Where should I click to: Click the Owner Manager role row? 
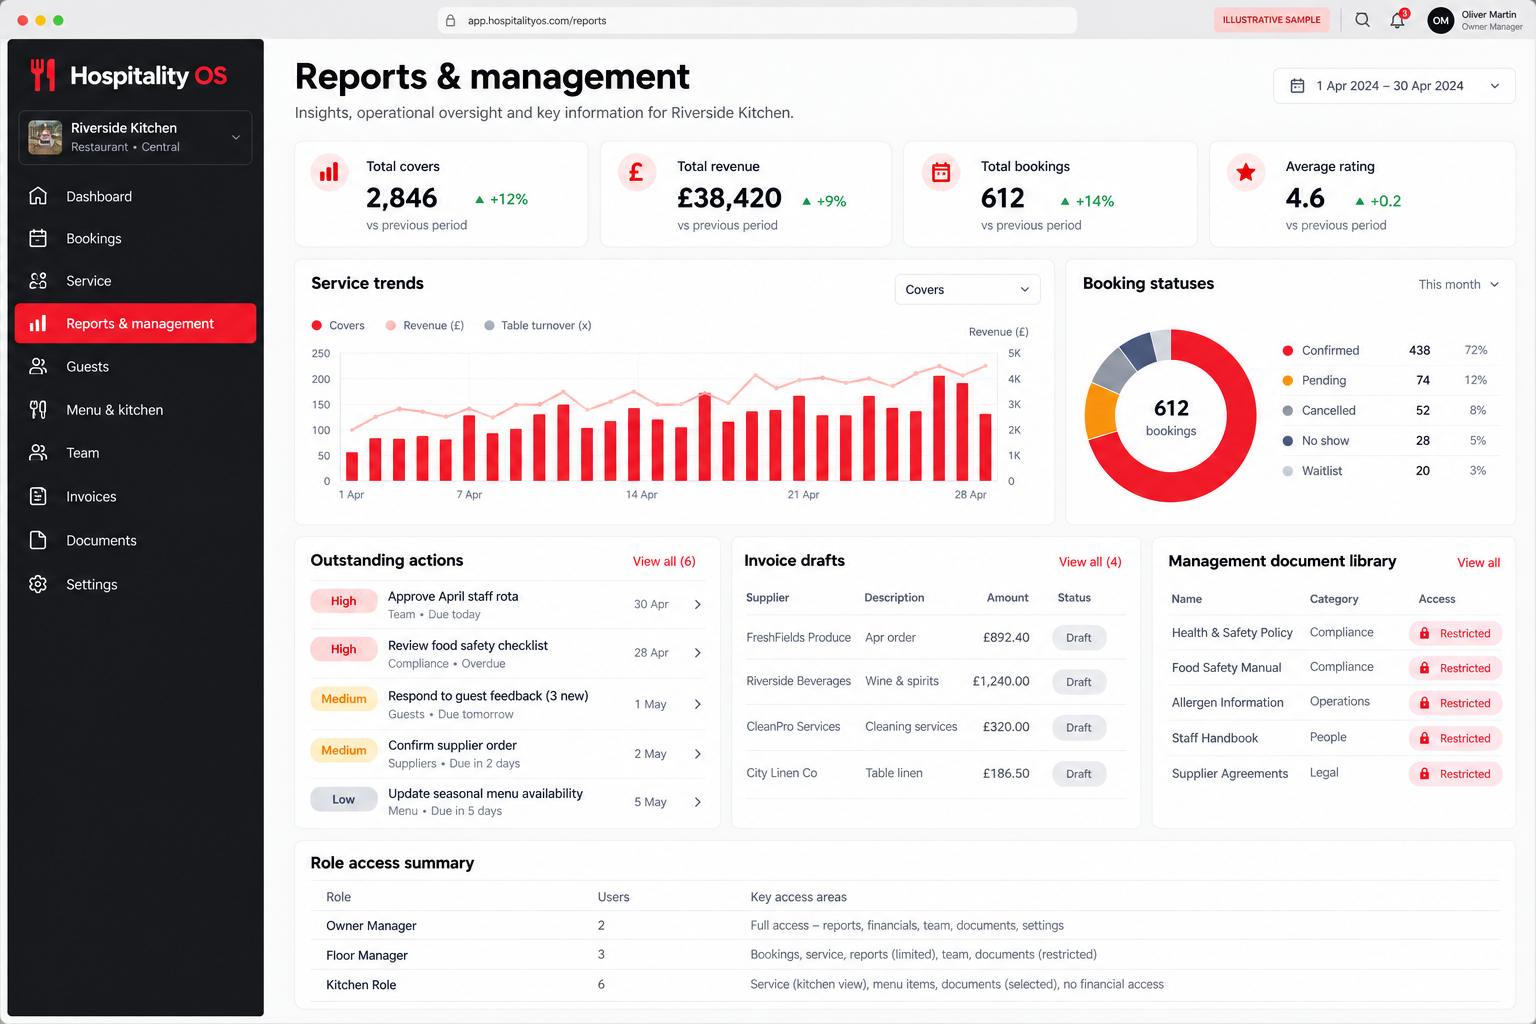point(905,926)
